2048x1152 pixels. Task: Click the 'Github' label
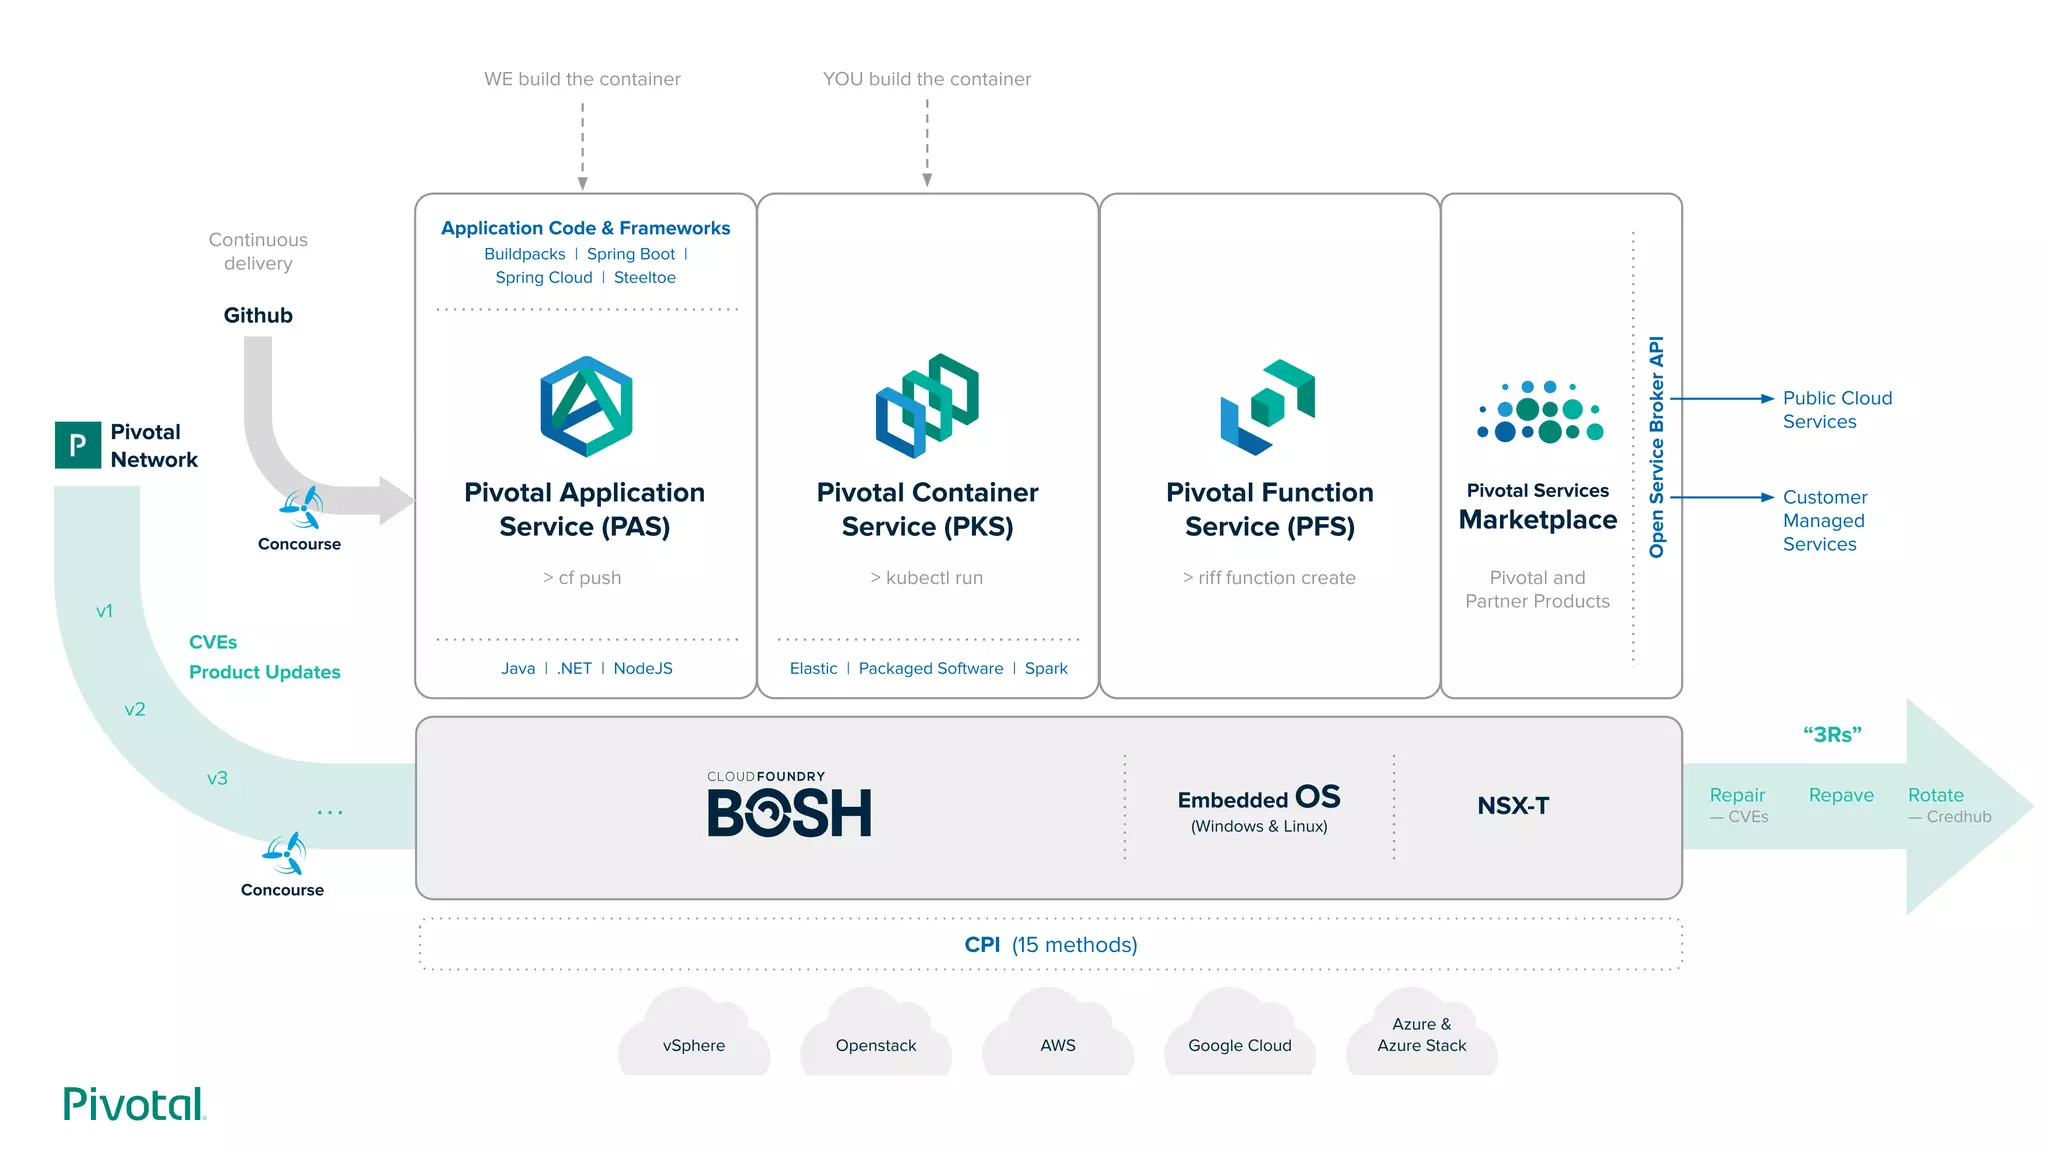[x=258, y=315]
